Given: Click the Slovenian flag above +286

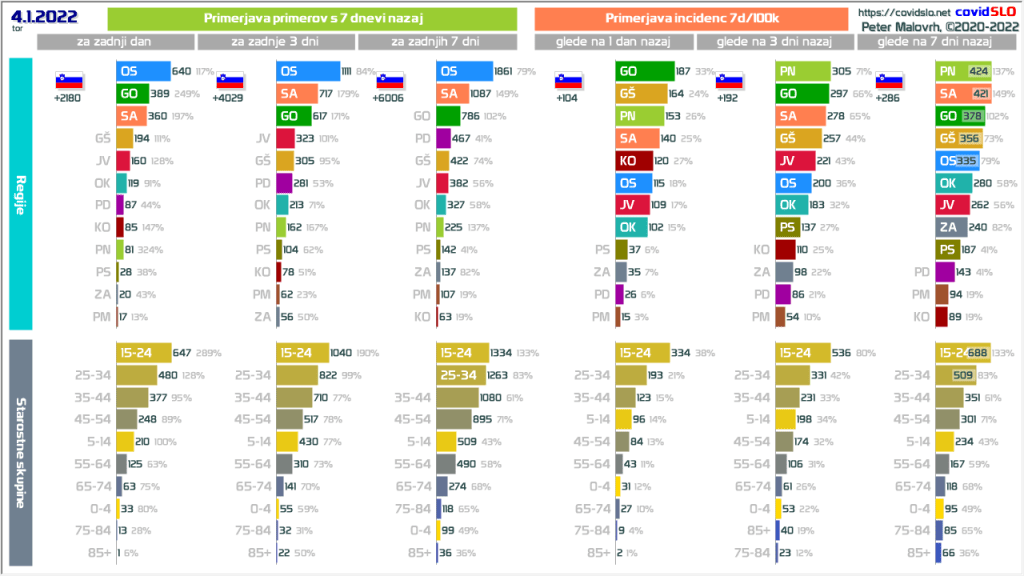Looking at the screenshot, I should pos(889,82).
